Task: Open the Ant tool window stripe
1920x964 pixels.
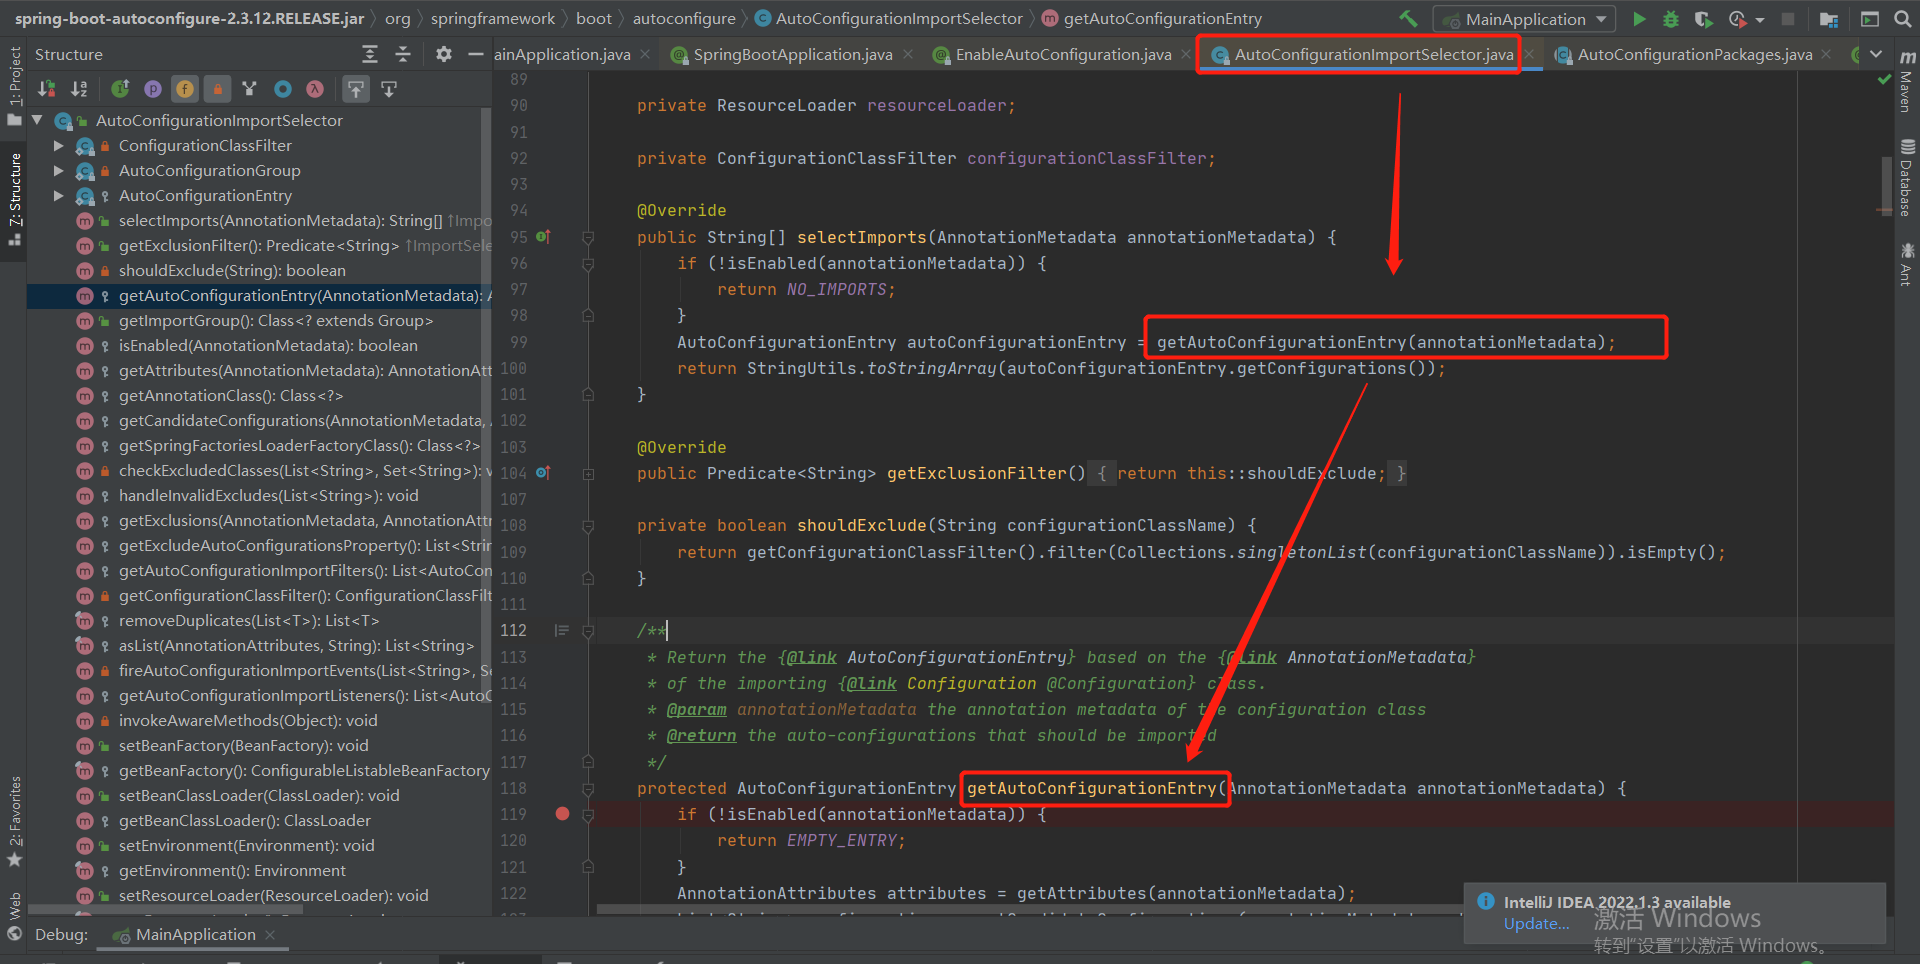Action: (x=1907, y=264)
